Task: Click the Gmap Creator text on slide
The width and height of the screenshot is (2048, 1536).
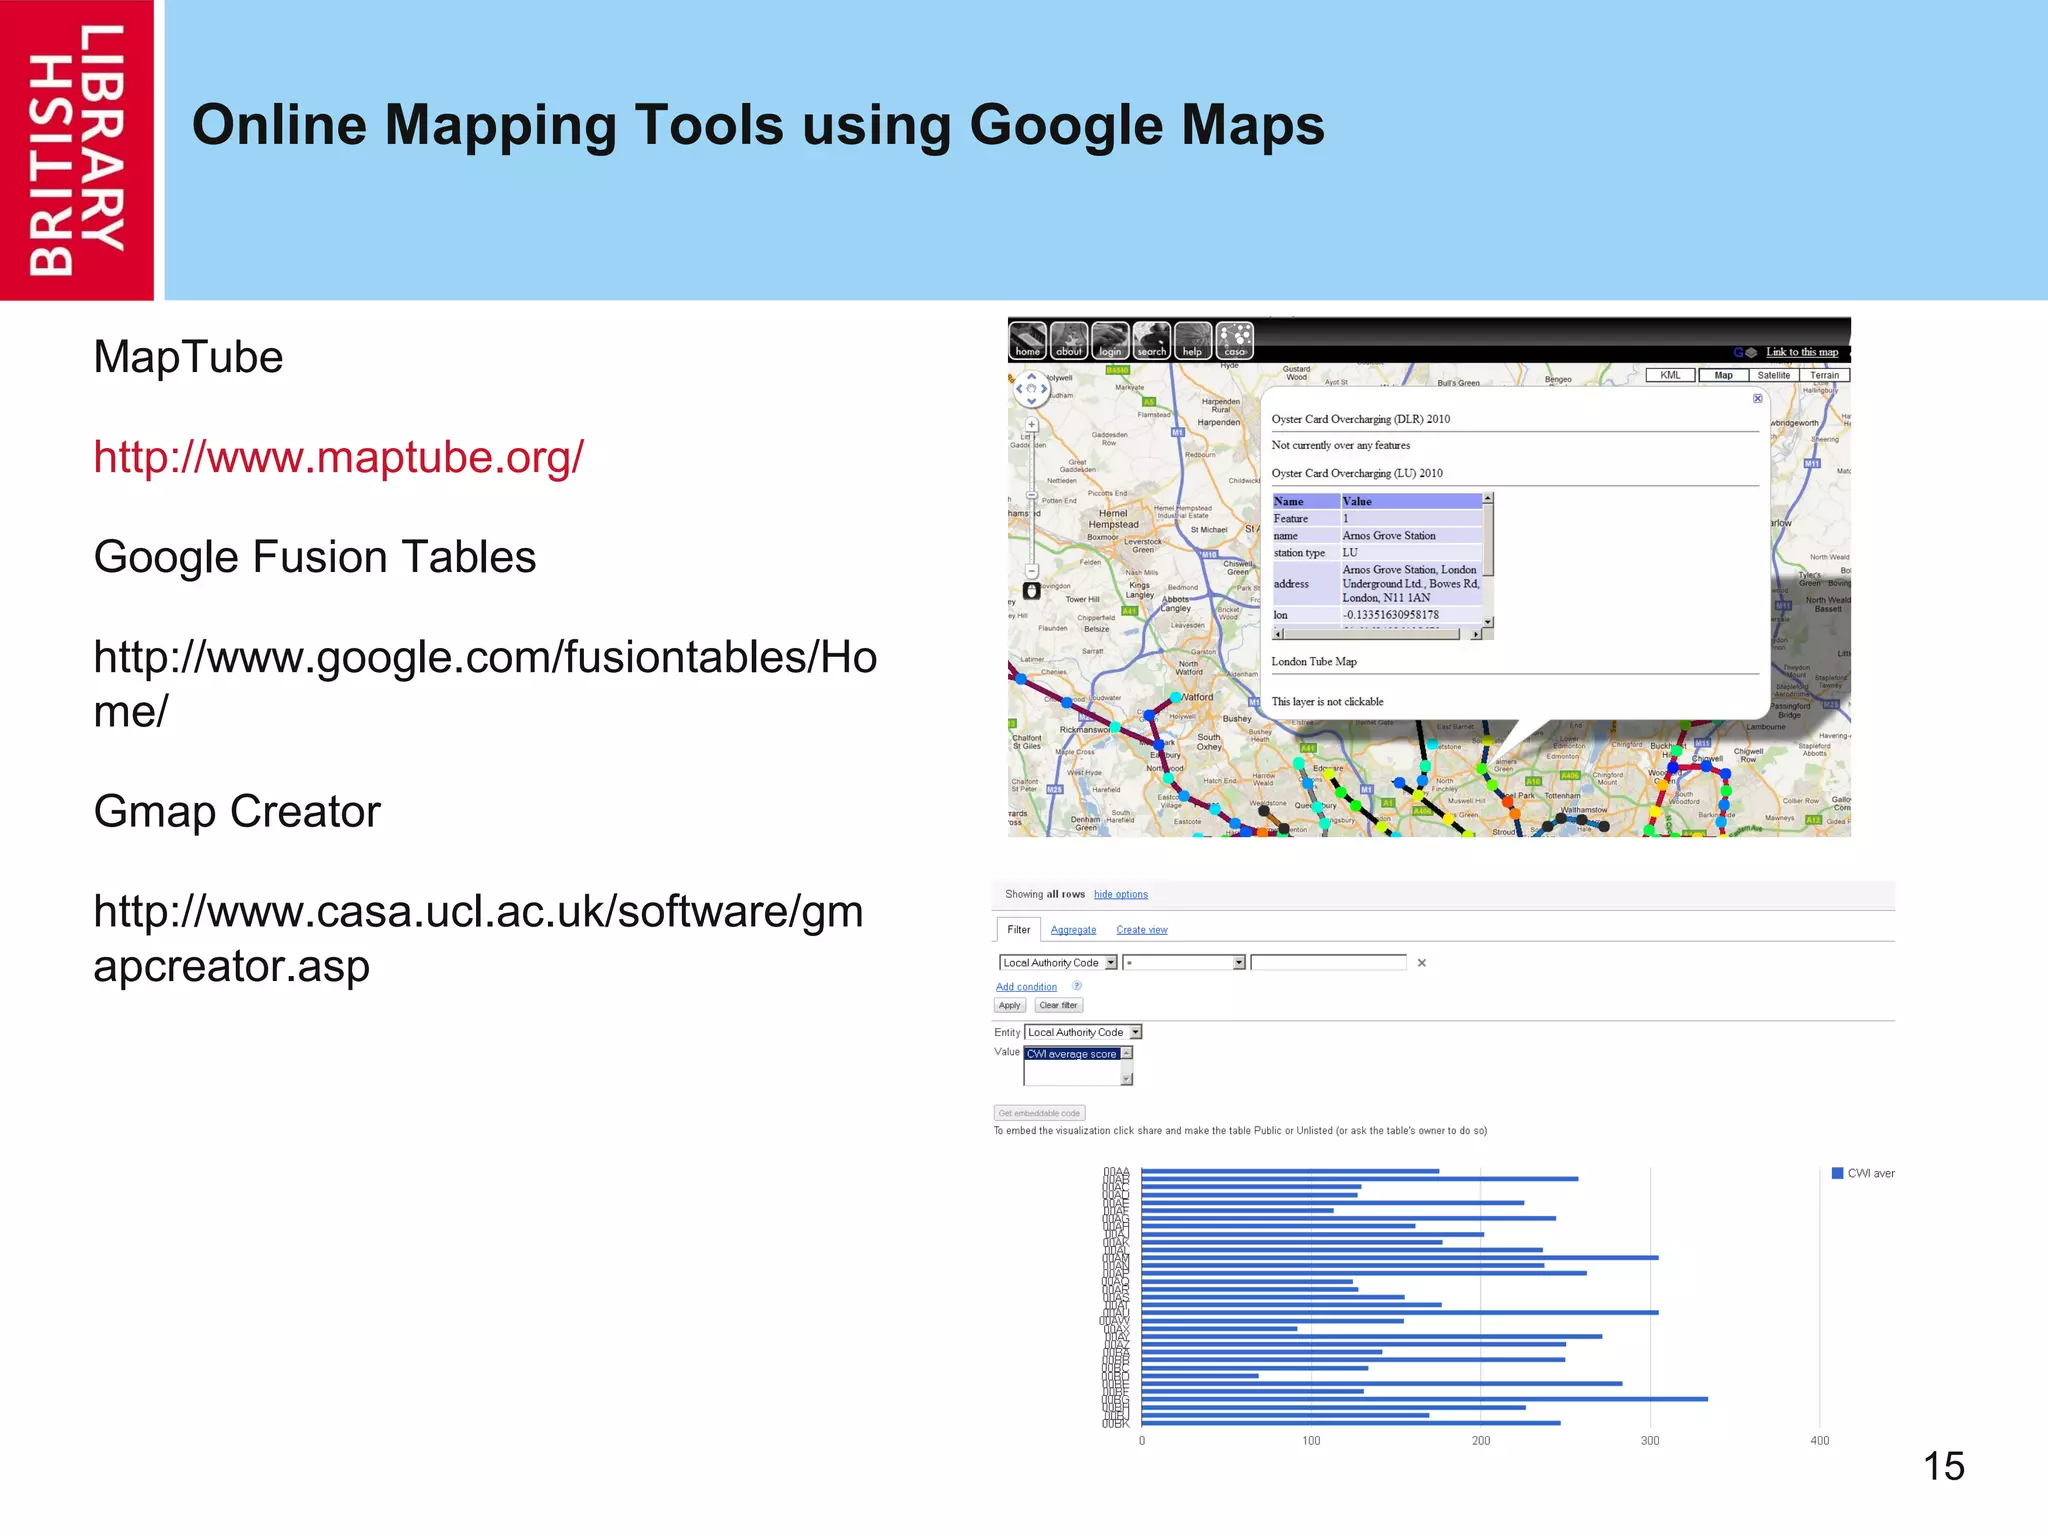Action: [237, 811]
